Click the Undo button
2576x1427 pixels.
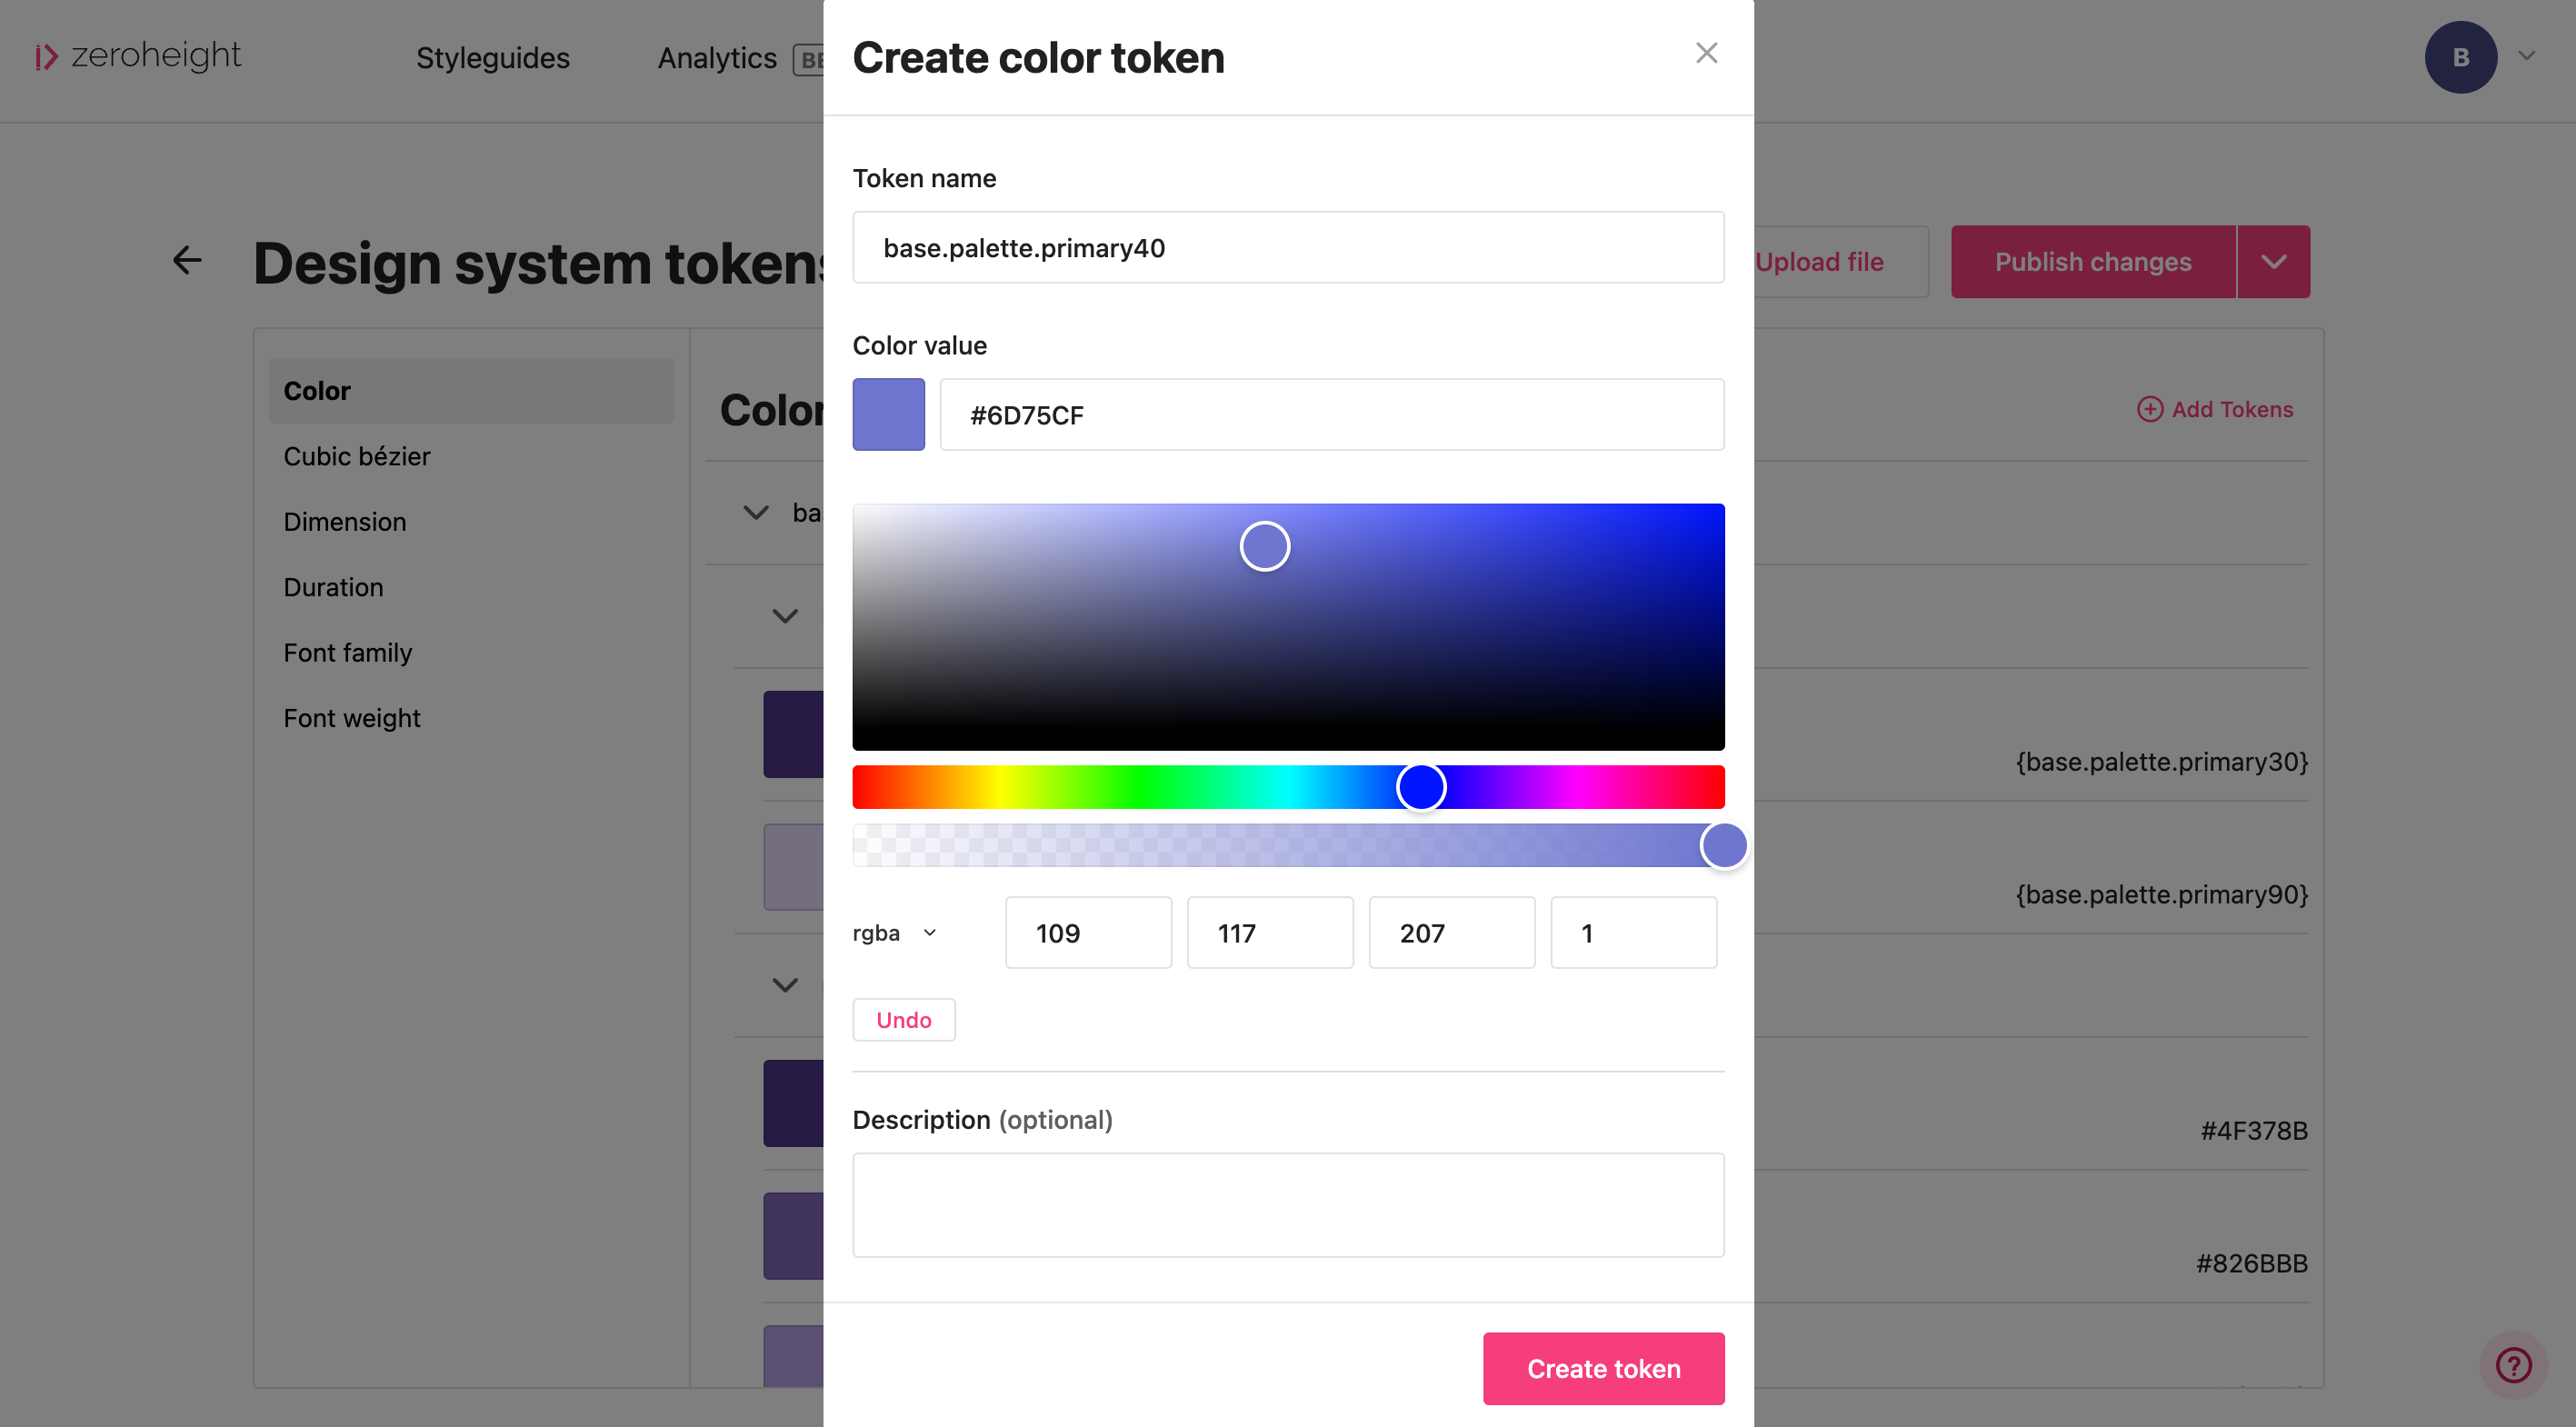(x=903, y=1020)
